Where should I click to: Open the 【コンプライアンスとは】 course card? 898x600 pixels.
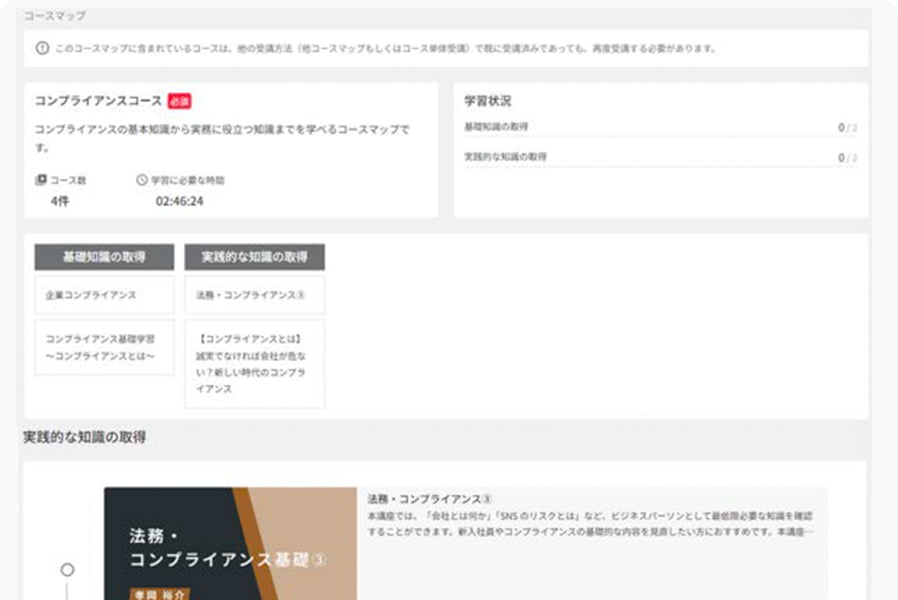coord(255,364)
